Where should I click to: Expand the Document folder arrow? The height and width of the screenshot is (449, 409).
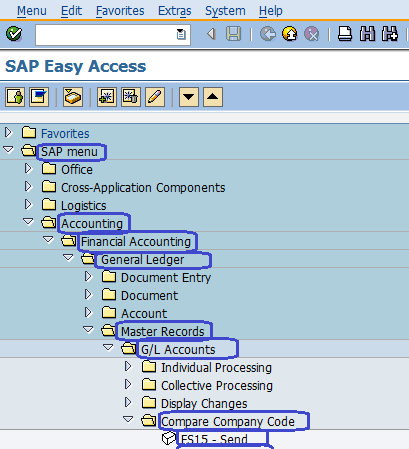[88, 294]
